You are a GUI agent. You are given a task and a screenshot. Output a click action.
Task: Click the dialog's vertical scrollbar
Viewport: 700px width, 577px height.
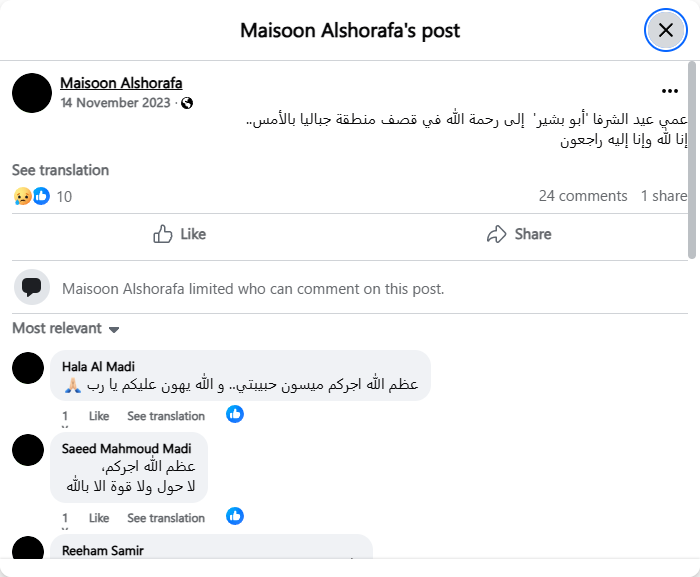click(x=692, y=160)
